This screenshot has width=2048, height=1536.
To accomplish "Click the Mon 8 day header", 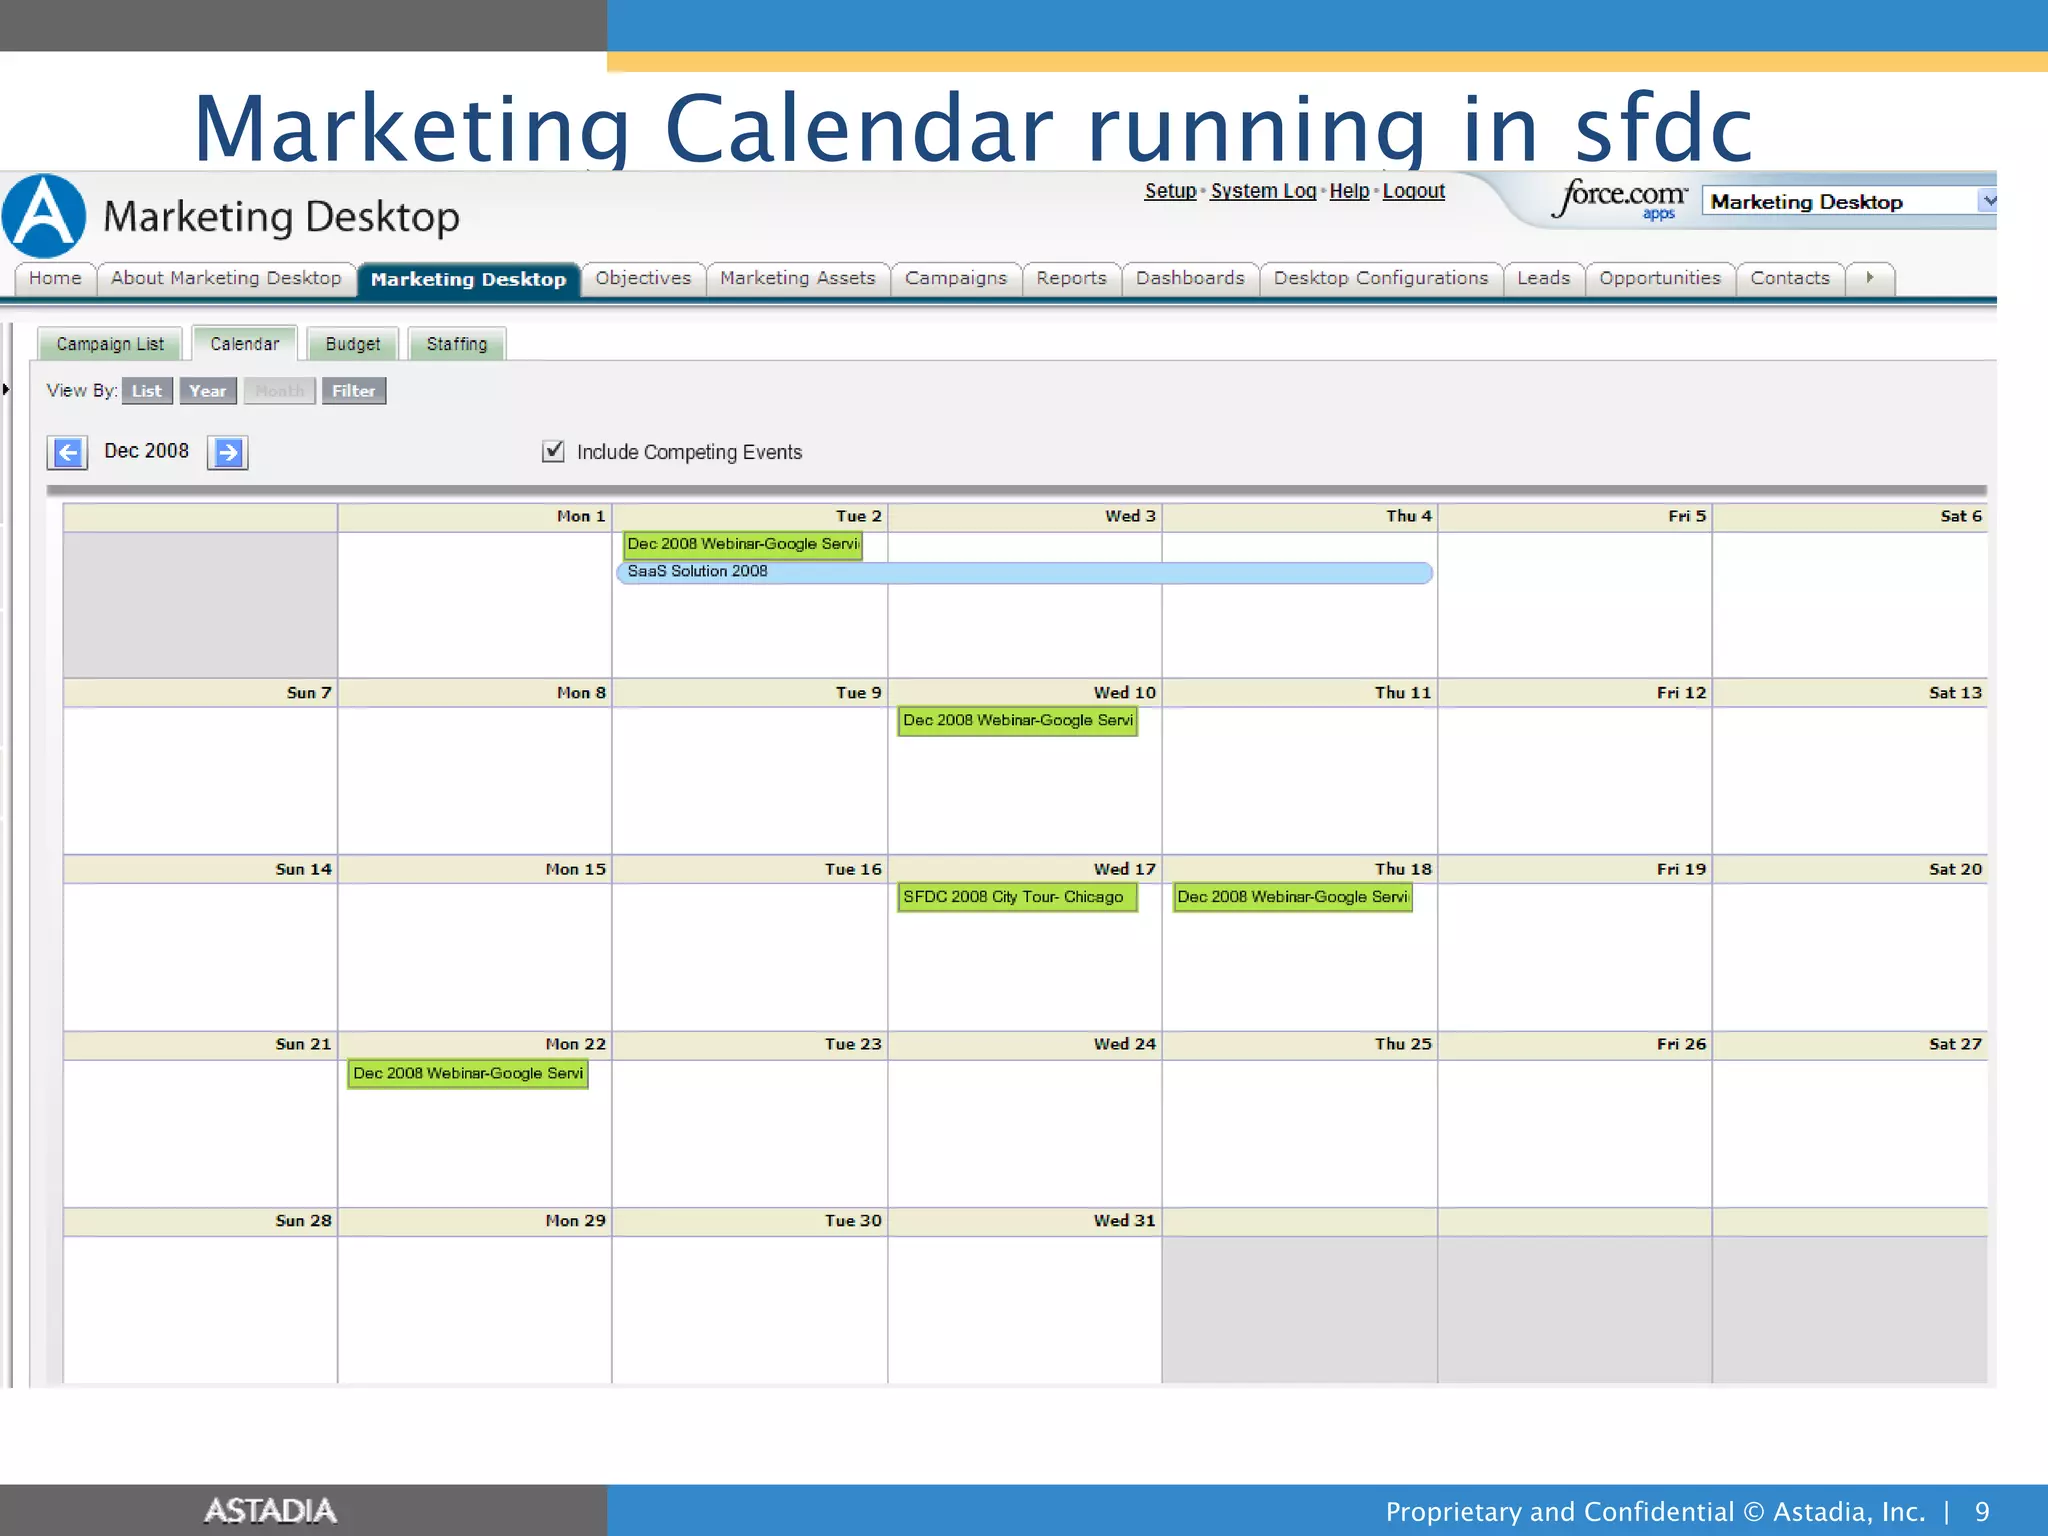I will (475, 693).
